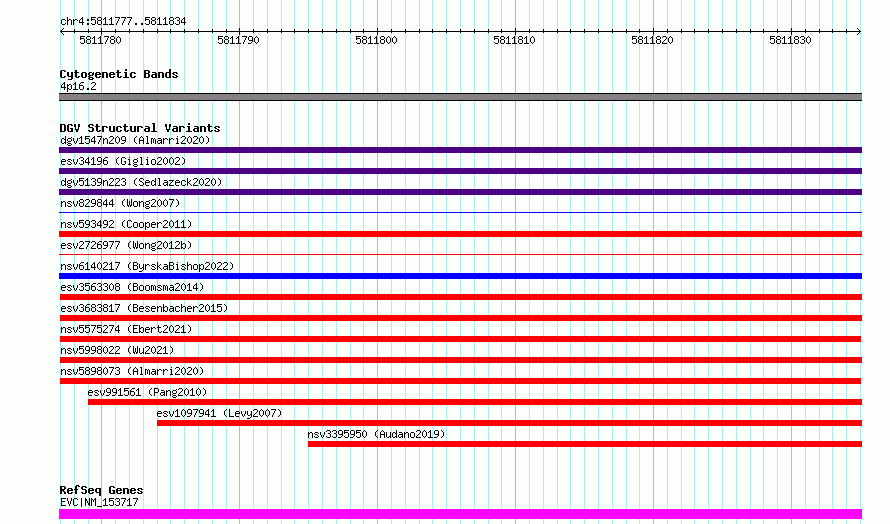Viewport: 890px width, 524px height.
Task: Click the nsv5898073 (Almarri2020) label
Action: [132, 371]
